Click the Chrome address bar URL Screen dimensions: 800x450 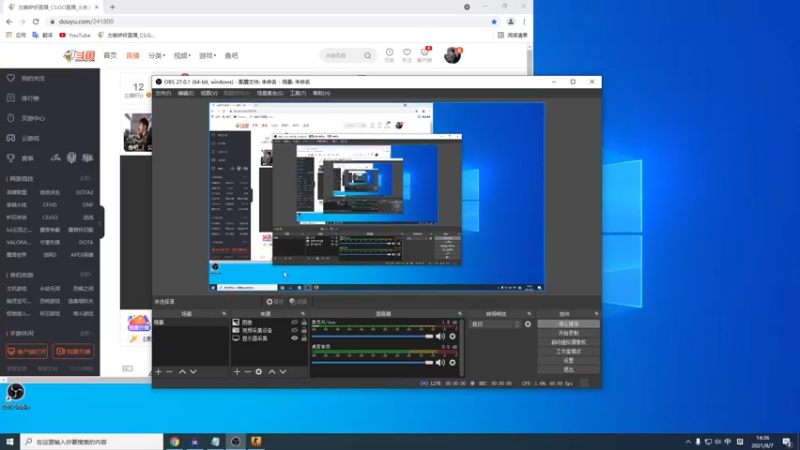[86, 21]
